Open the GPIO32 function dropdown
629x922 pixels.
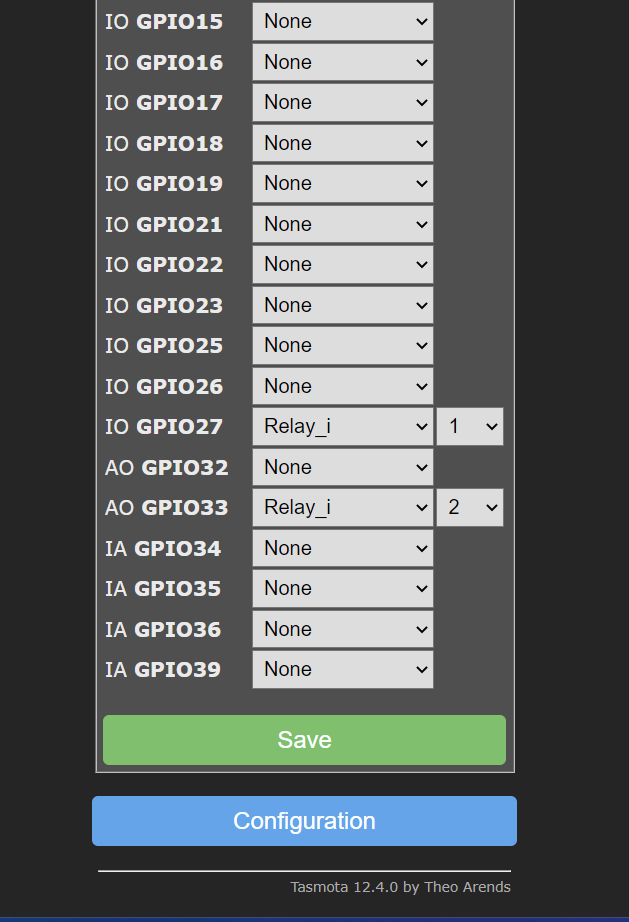click(x=342, y=467)
